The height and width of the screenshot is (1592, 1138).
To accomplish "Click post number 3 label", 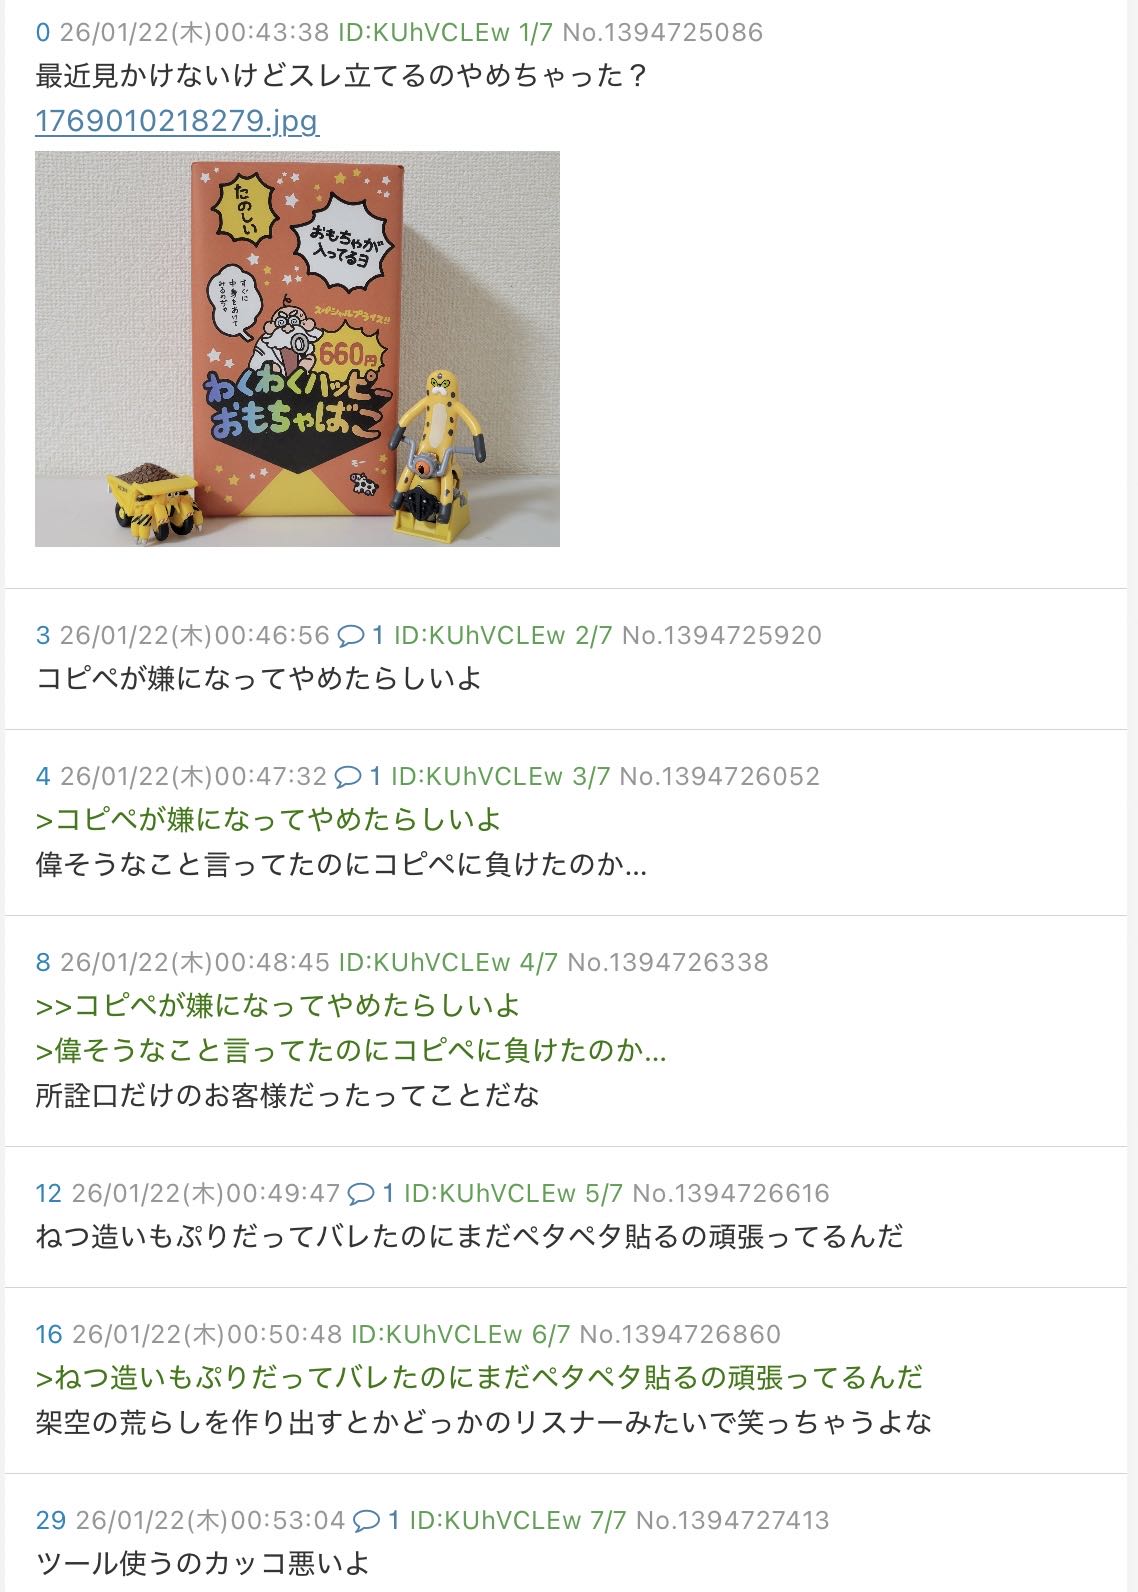I will 42,635.
